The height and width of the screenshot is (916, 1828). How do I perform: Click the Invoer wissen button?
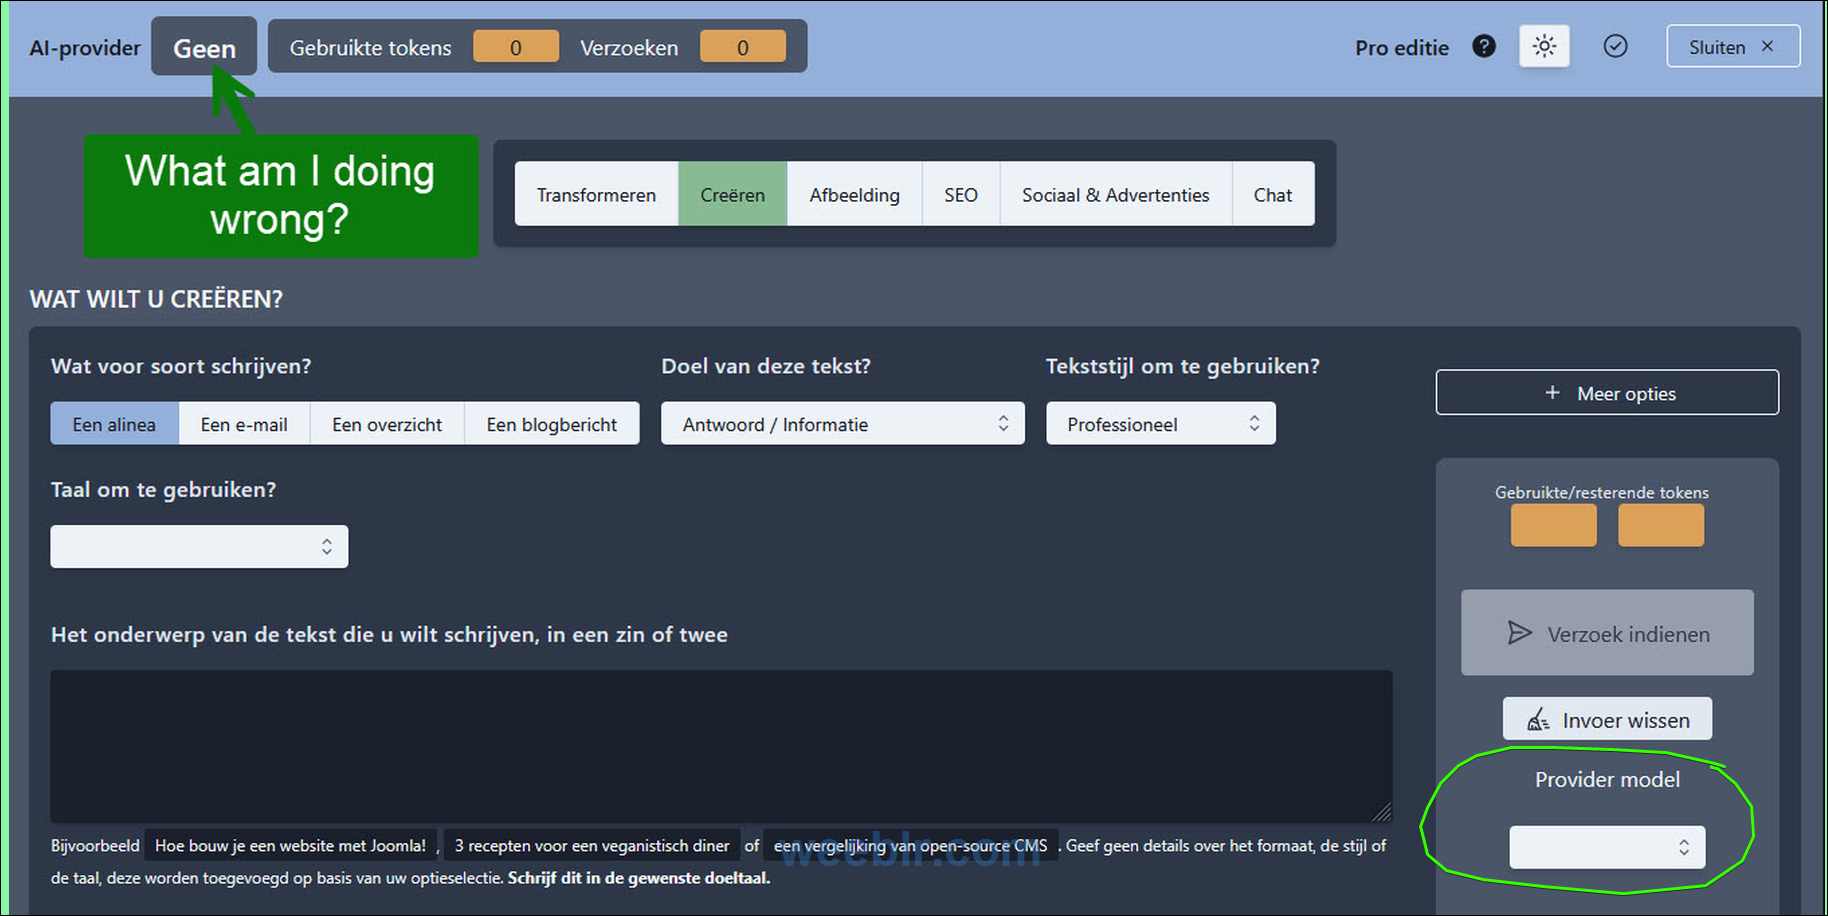point(1607,720)
